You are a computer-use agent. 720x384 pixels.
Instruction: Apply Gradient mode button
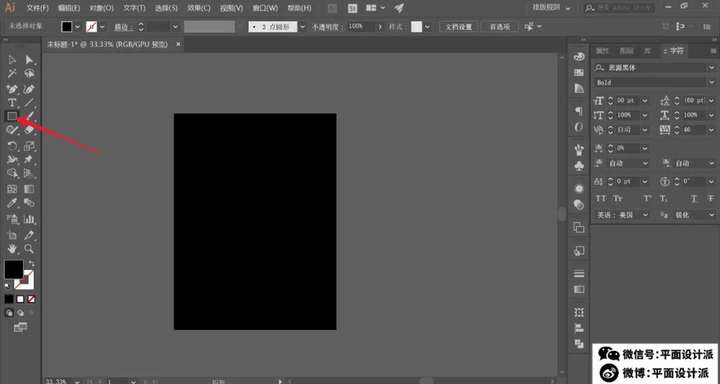[20, 299]
